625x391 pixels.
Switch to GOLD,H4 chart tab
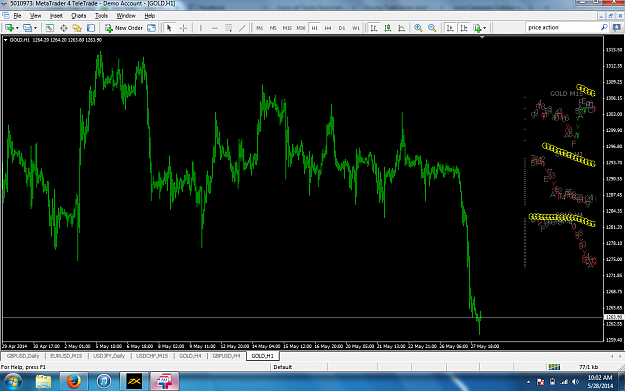click(x=190, y=356)
